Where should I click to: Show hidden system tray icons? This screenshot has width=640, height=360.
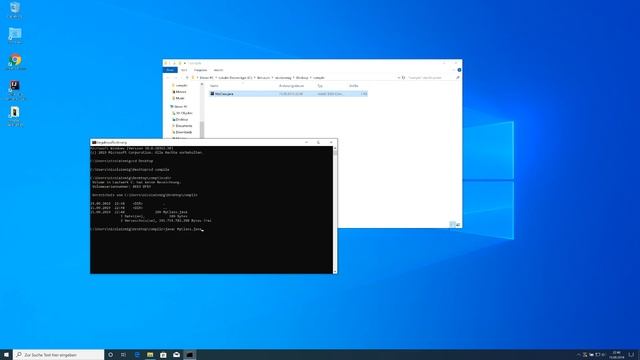click(578, 355)
